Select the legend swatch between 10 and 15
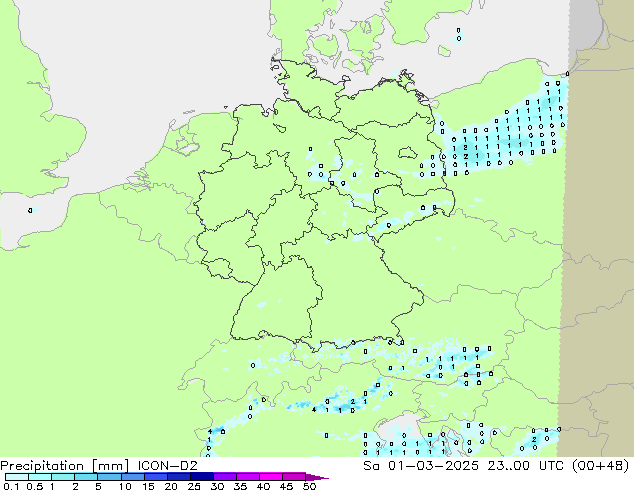Viewport: 634px width, 490px height. pos(132,477)
